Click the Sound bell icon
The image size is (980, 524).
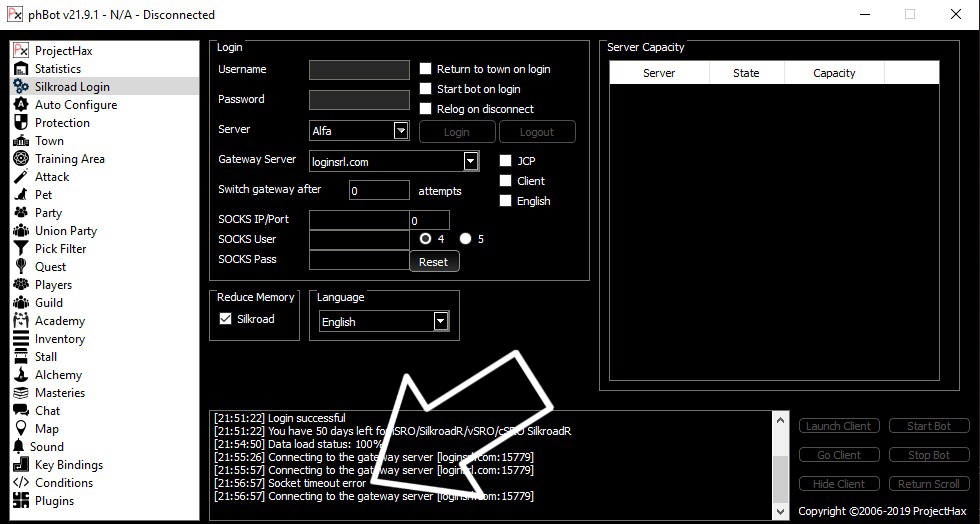pos(19,447)
